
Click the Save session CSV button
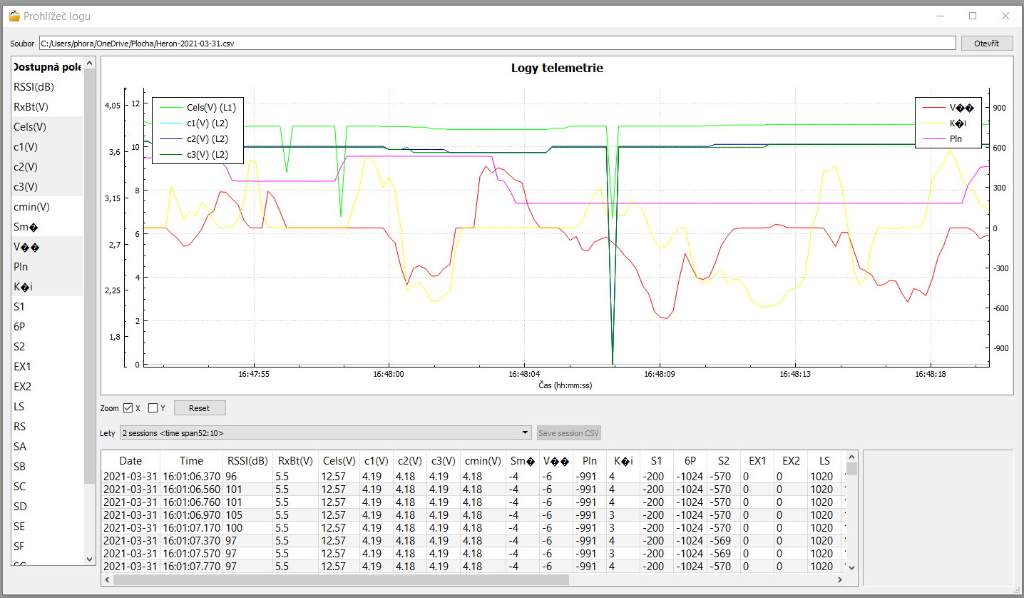click(569, 433)
